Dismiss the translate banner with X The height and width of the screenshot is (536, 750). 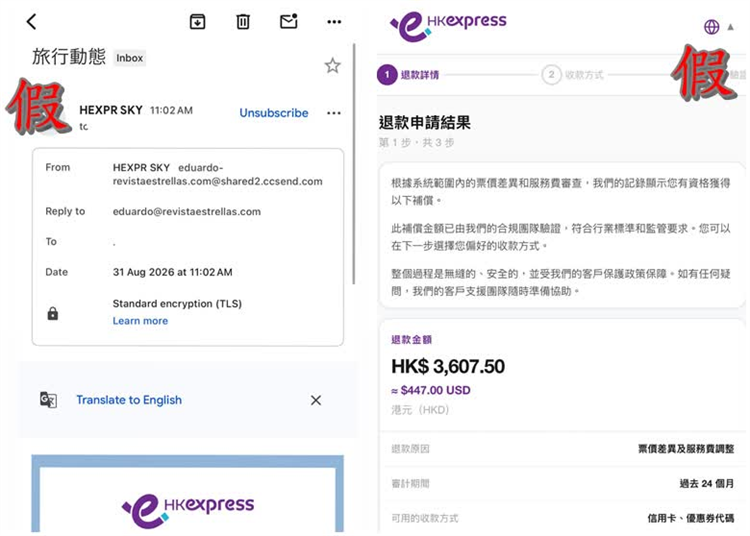point(316,400)
